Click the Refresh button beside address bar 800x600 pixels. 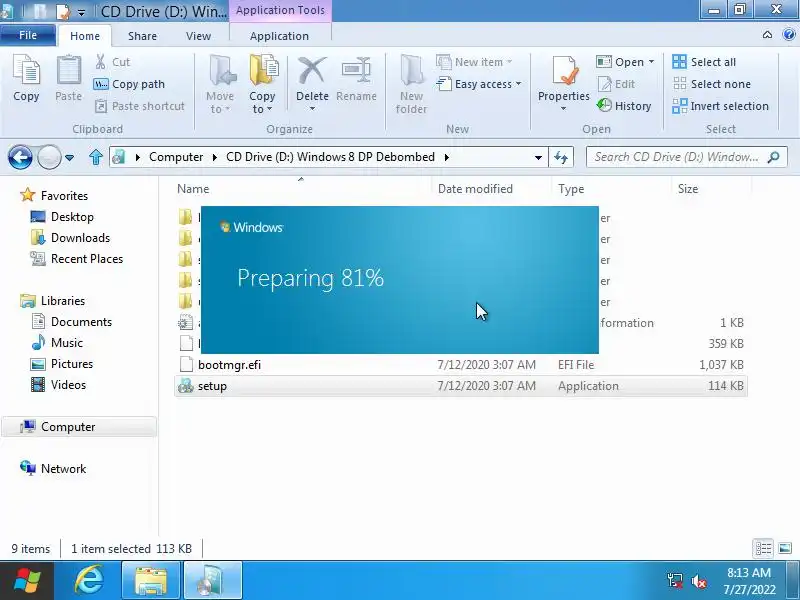pyautogui.click(x=561, y=157)
